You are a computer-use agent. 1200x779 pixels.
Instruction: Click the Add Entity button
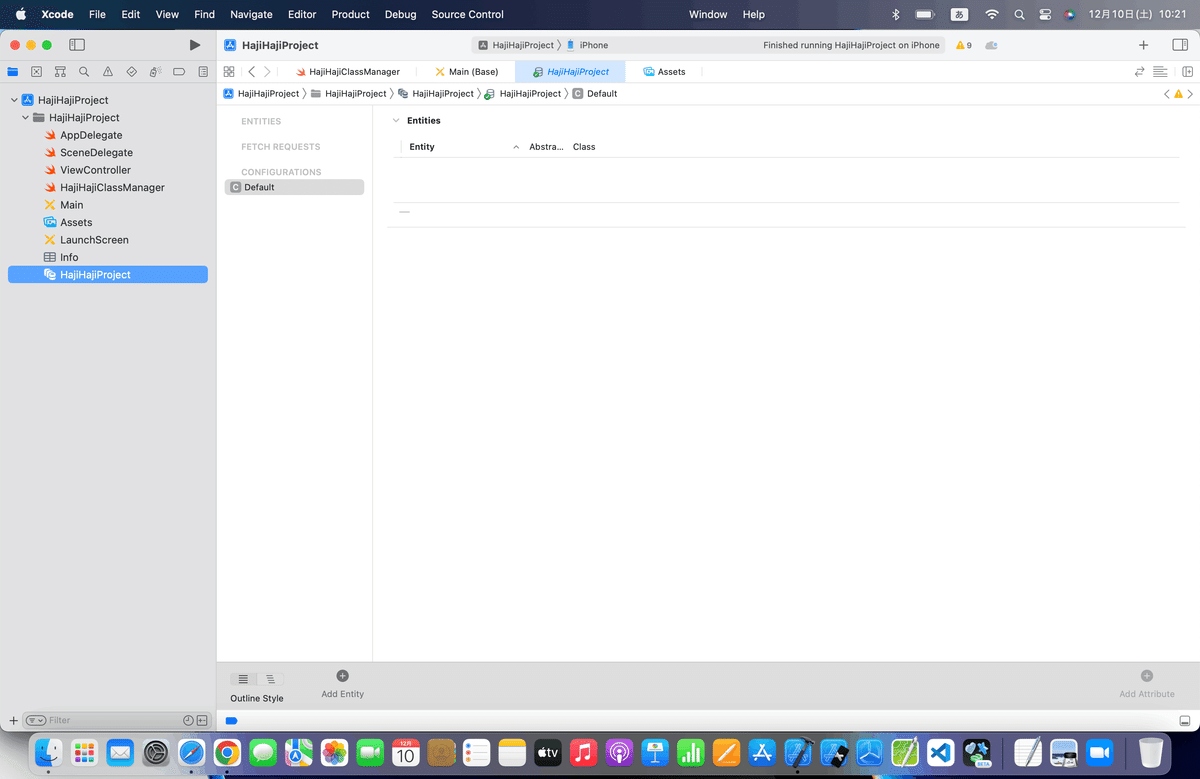pos(342,684)
